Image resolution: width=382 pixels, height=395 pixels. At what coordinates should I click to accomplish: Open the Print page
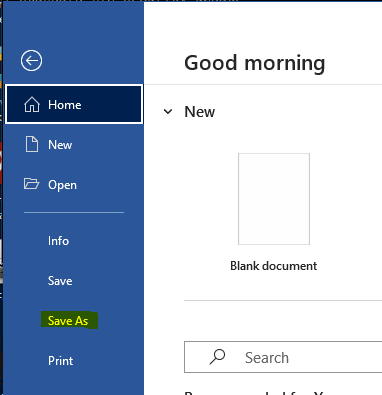(x=60, y=361)
